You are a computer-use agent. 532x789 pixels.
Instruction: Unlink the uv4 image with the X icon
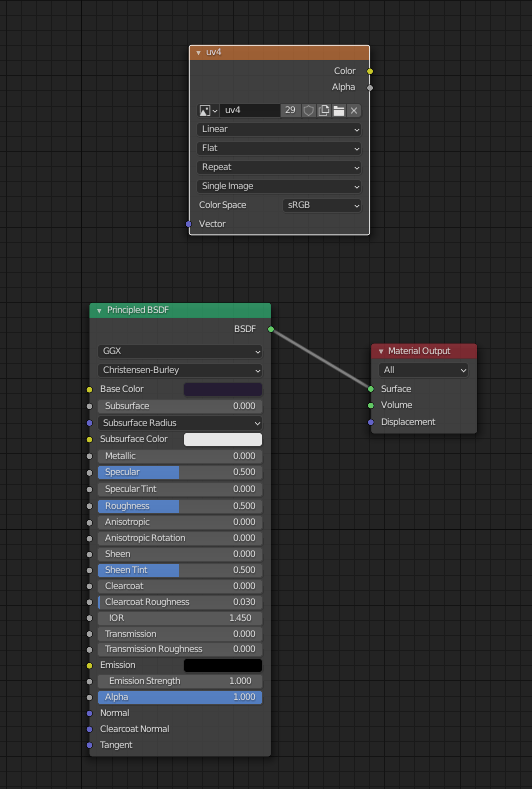(x=354, y=111)
